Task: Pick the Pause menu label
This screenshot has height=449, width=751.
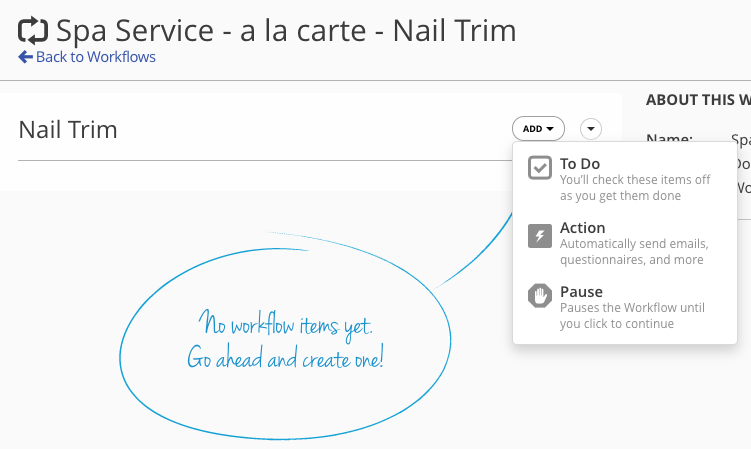Action: point(581,292)
